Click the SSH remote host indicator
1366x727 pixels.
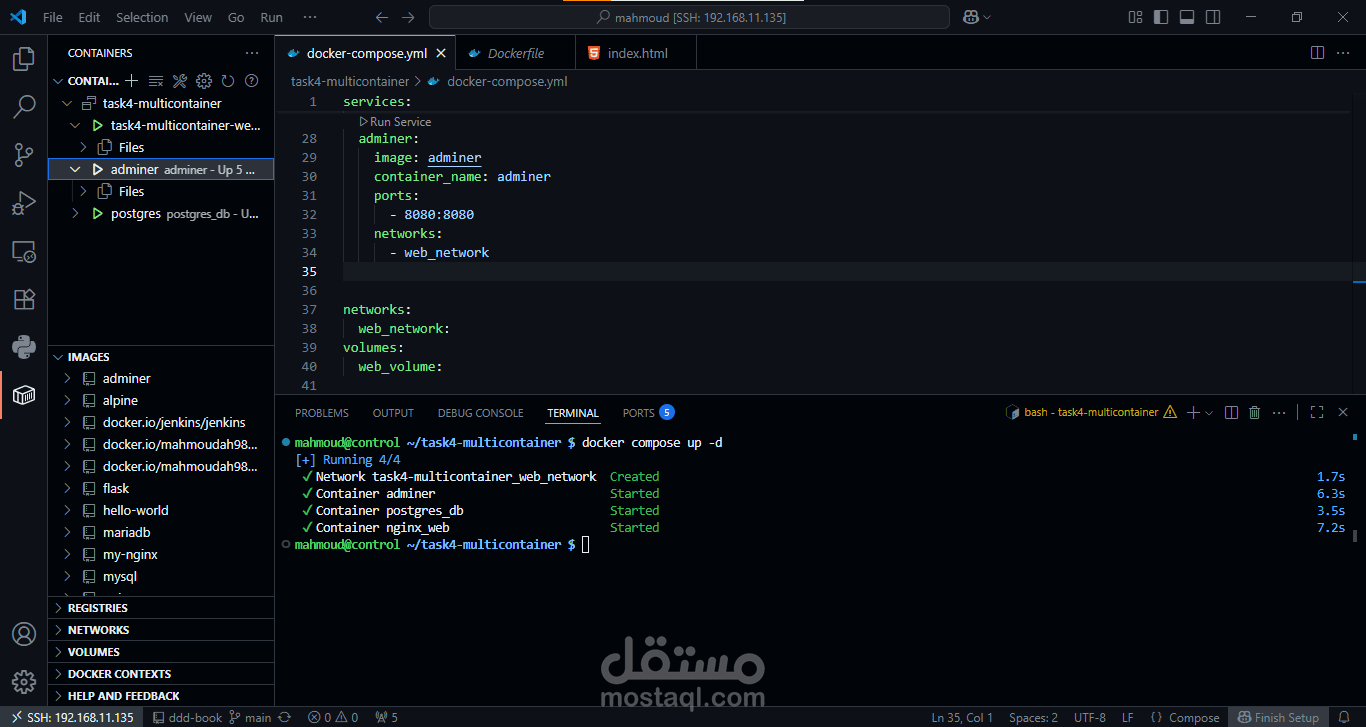click(71, 717)
